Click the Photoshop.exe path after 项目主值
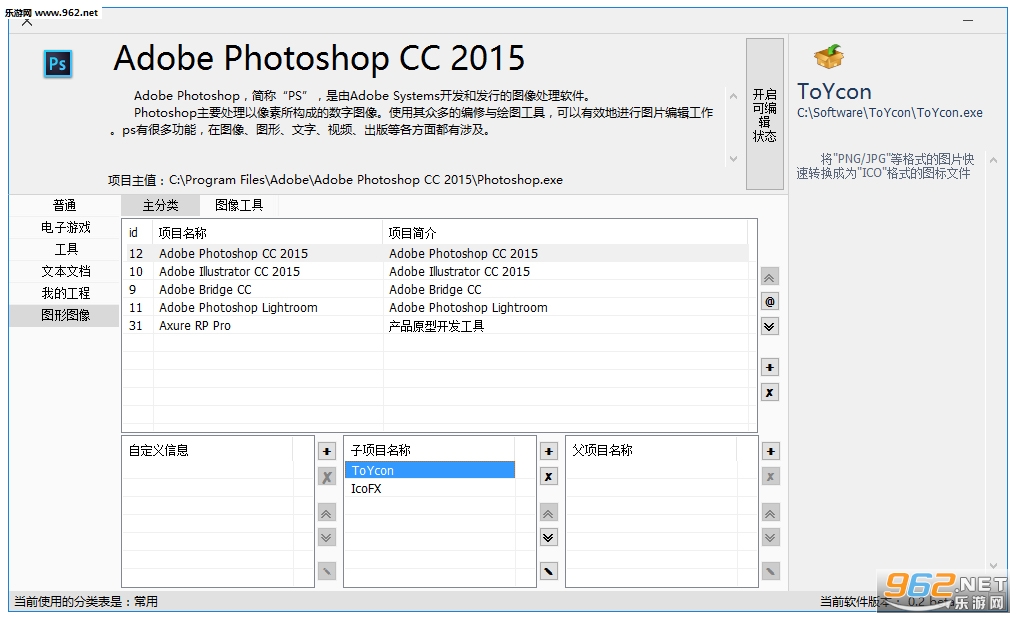This screenshot has width=1016, height=619. (x=365, y=180)
